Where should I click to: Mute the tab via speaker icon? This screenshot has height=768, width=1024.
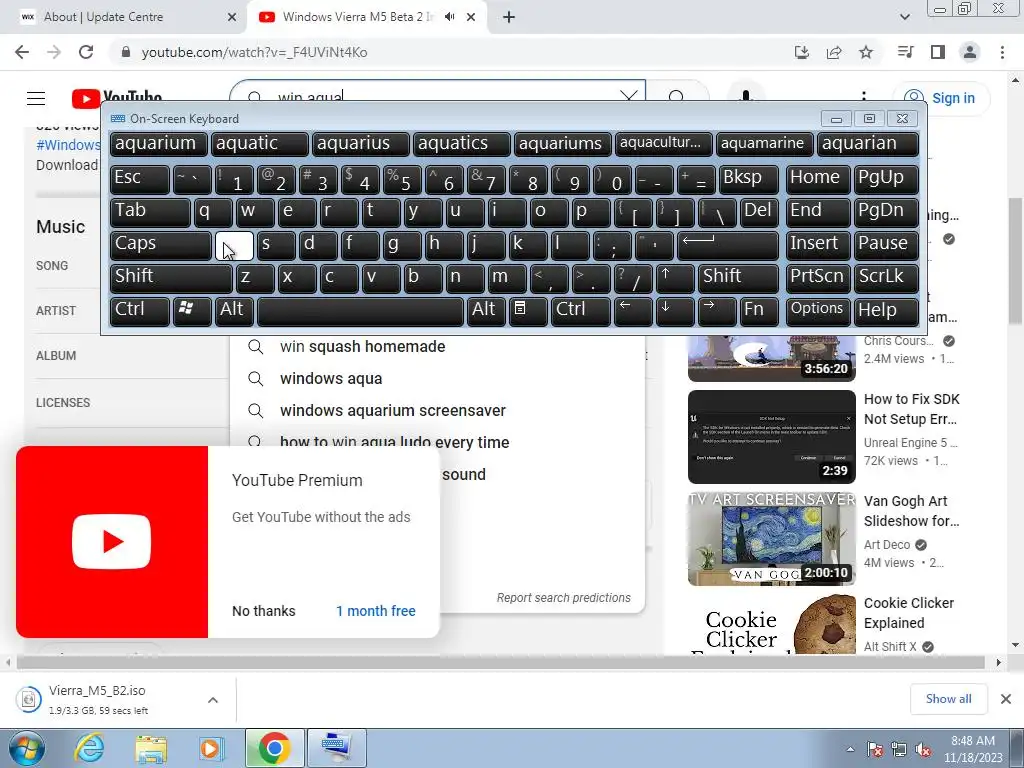pyautogui.click(x=449, y=17)
